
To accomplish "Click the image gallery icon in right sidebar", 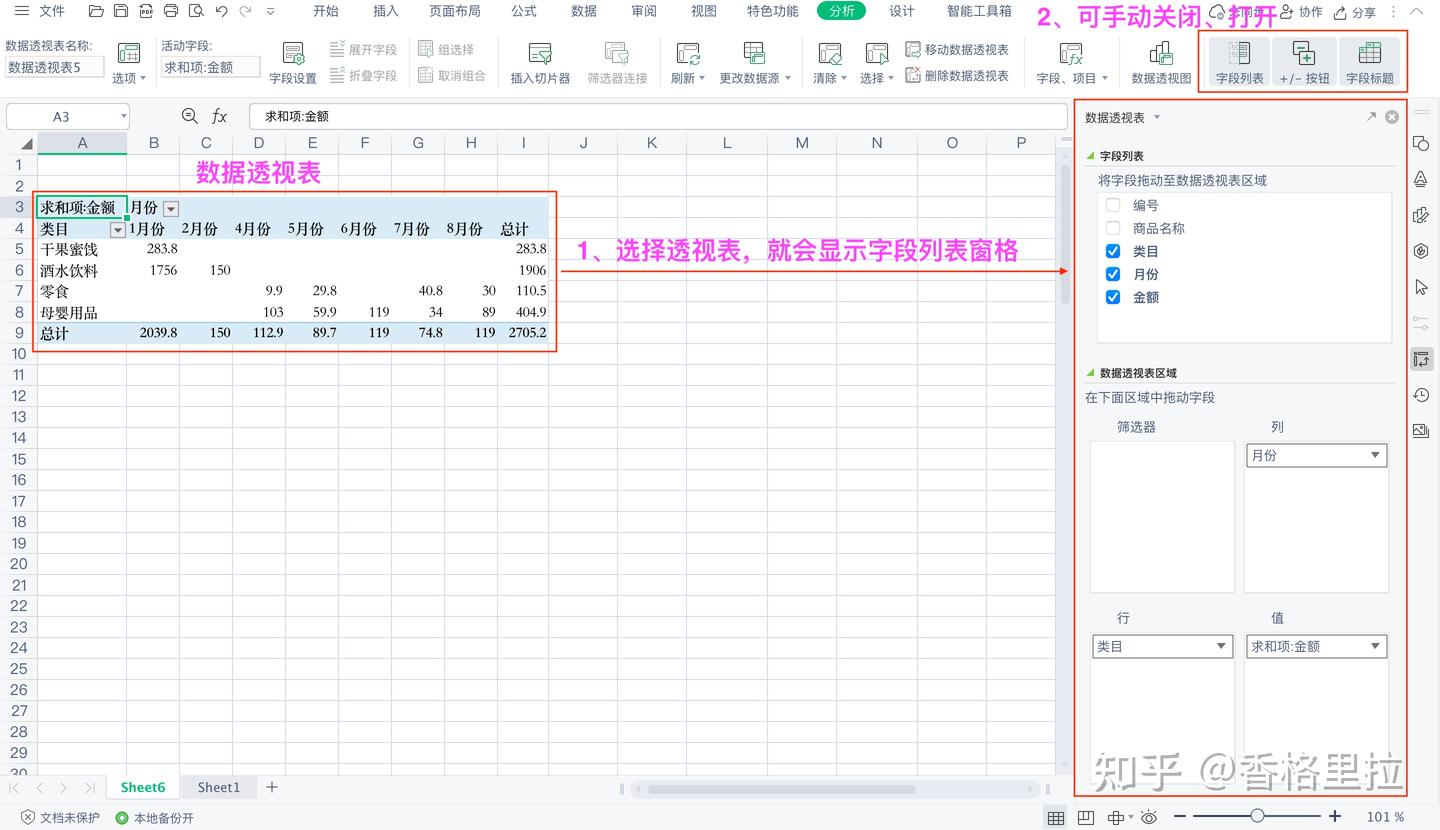I will [x=1421, y=431].
